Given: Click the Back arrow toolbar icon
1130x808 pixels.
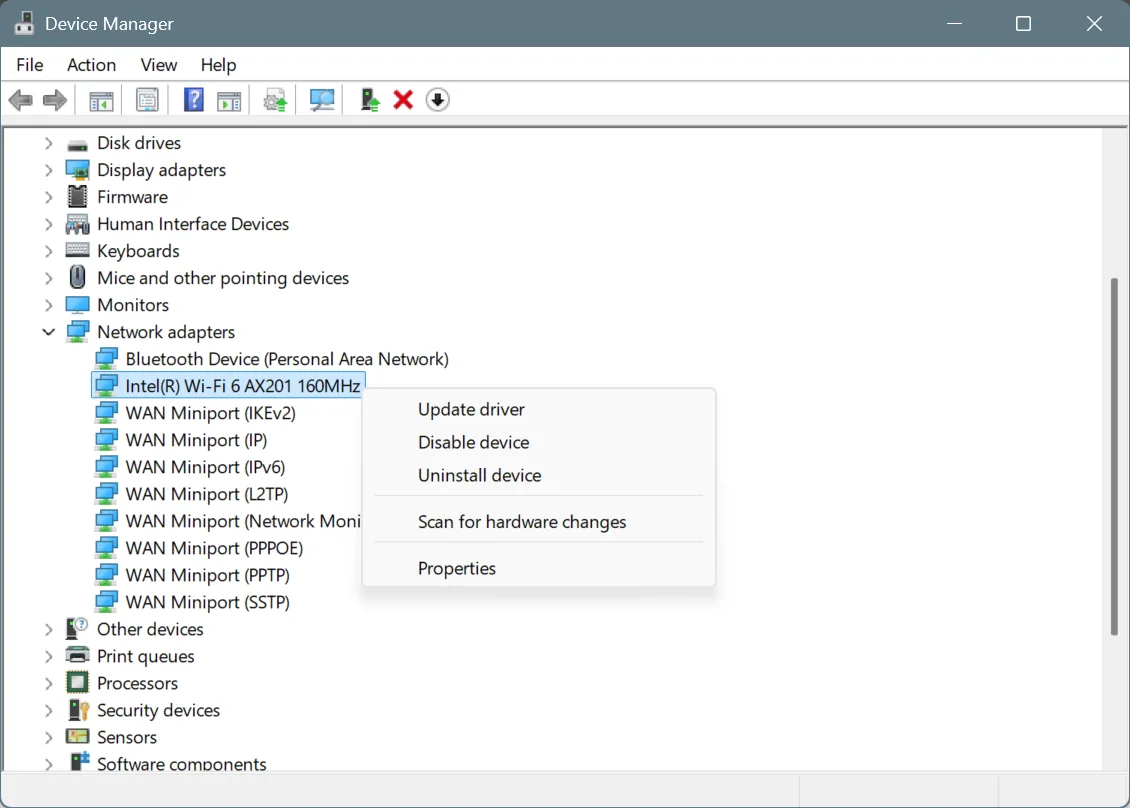Looking at the screenshot, I should click(21, 99).
